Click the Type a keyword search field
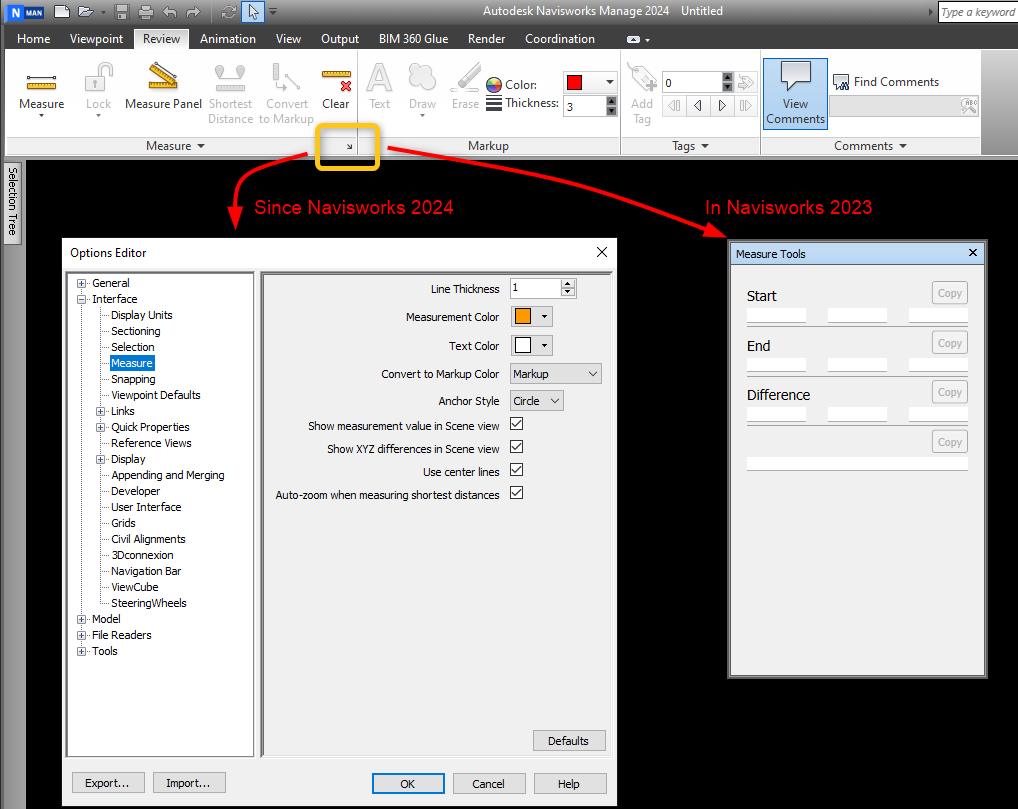1018x809 pixels. [978, 12]
